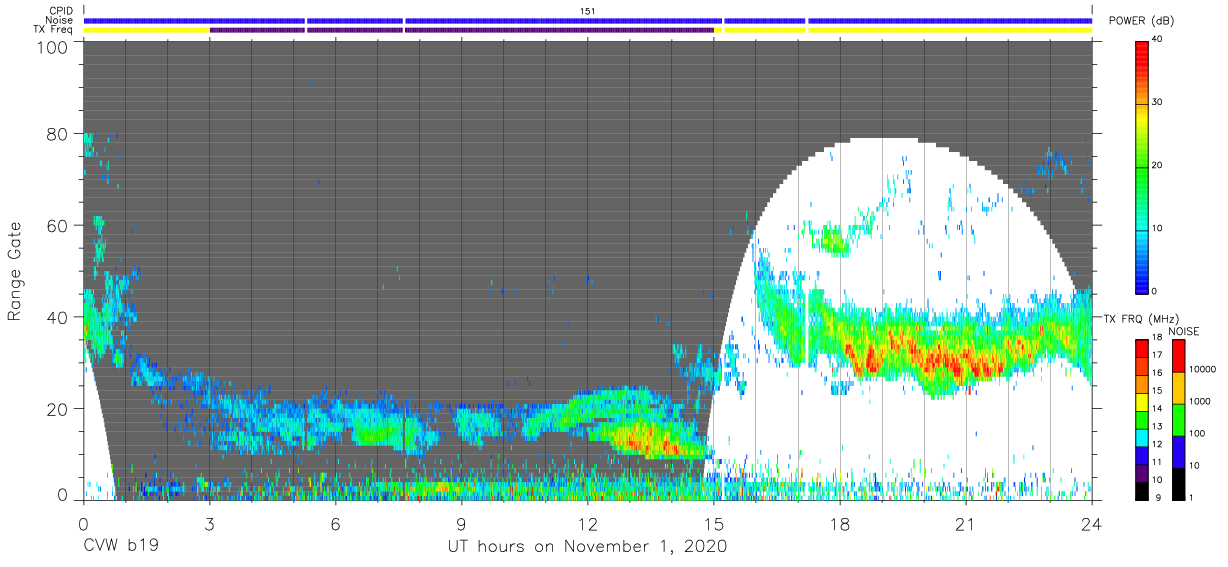The height and width of the screenshot is (567, 1228).
Task: Select the 21 tick on the UT hours axis
Action: point(966,523)
